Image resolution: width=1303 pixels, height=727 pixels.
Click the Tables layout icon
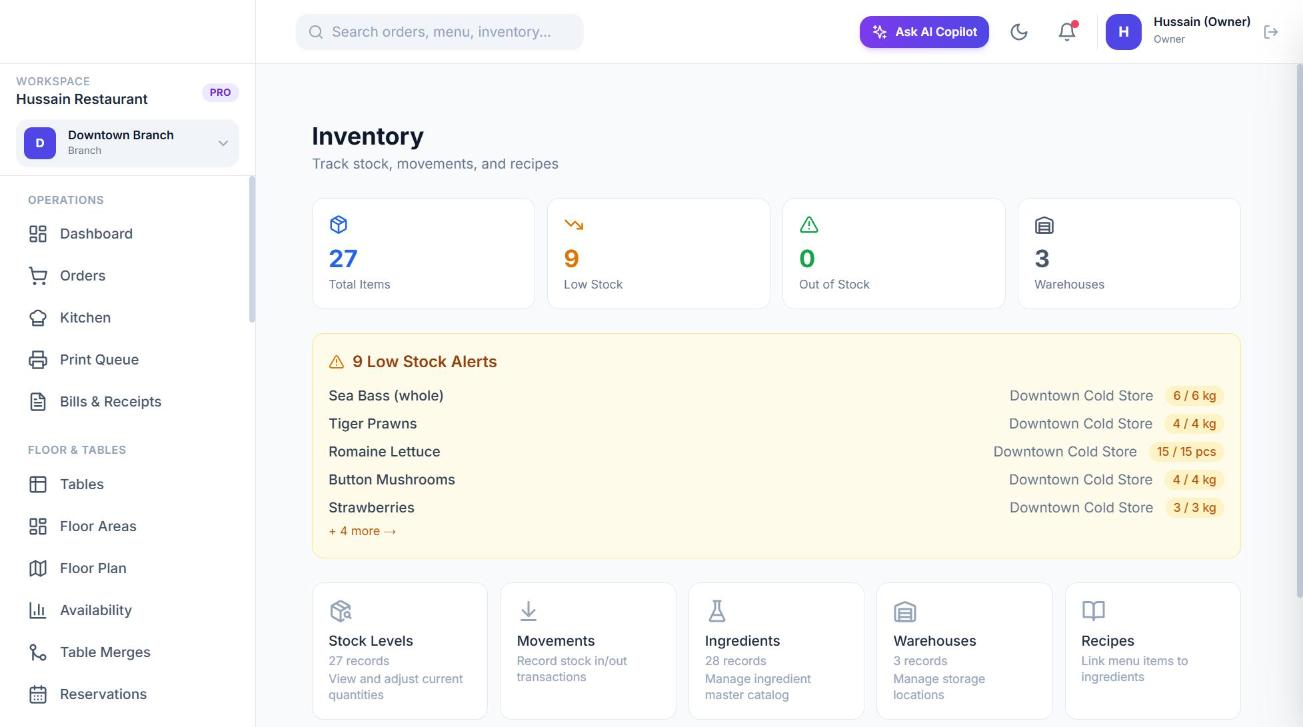click(38, 484)
